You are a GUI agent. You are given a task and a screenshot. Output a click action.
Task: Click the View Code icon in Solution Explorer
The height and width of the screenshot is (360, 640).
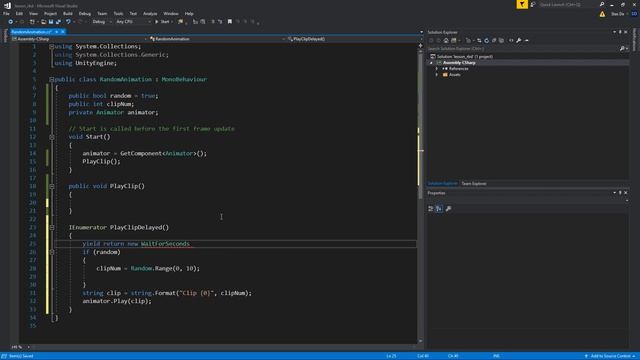click(x=511, y=40)
